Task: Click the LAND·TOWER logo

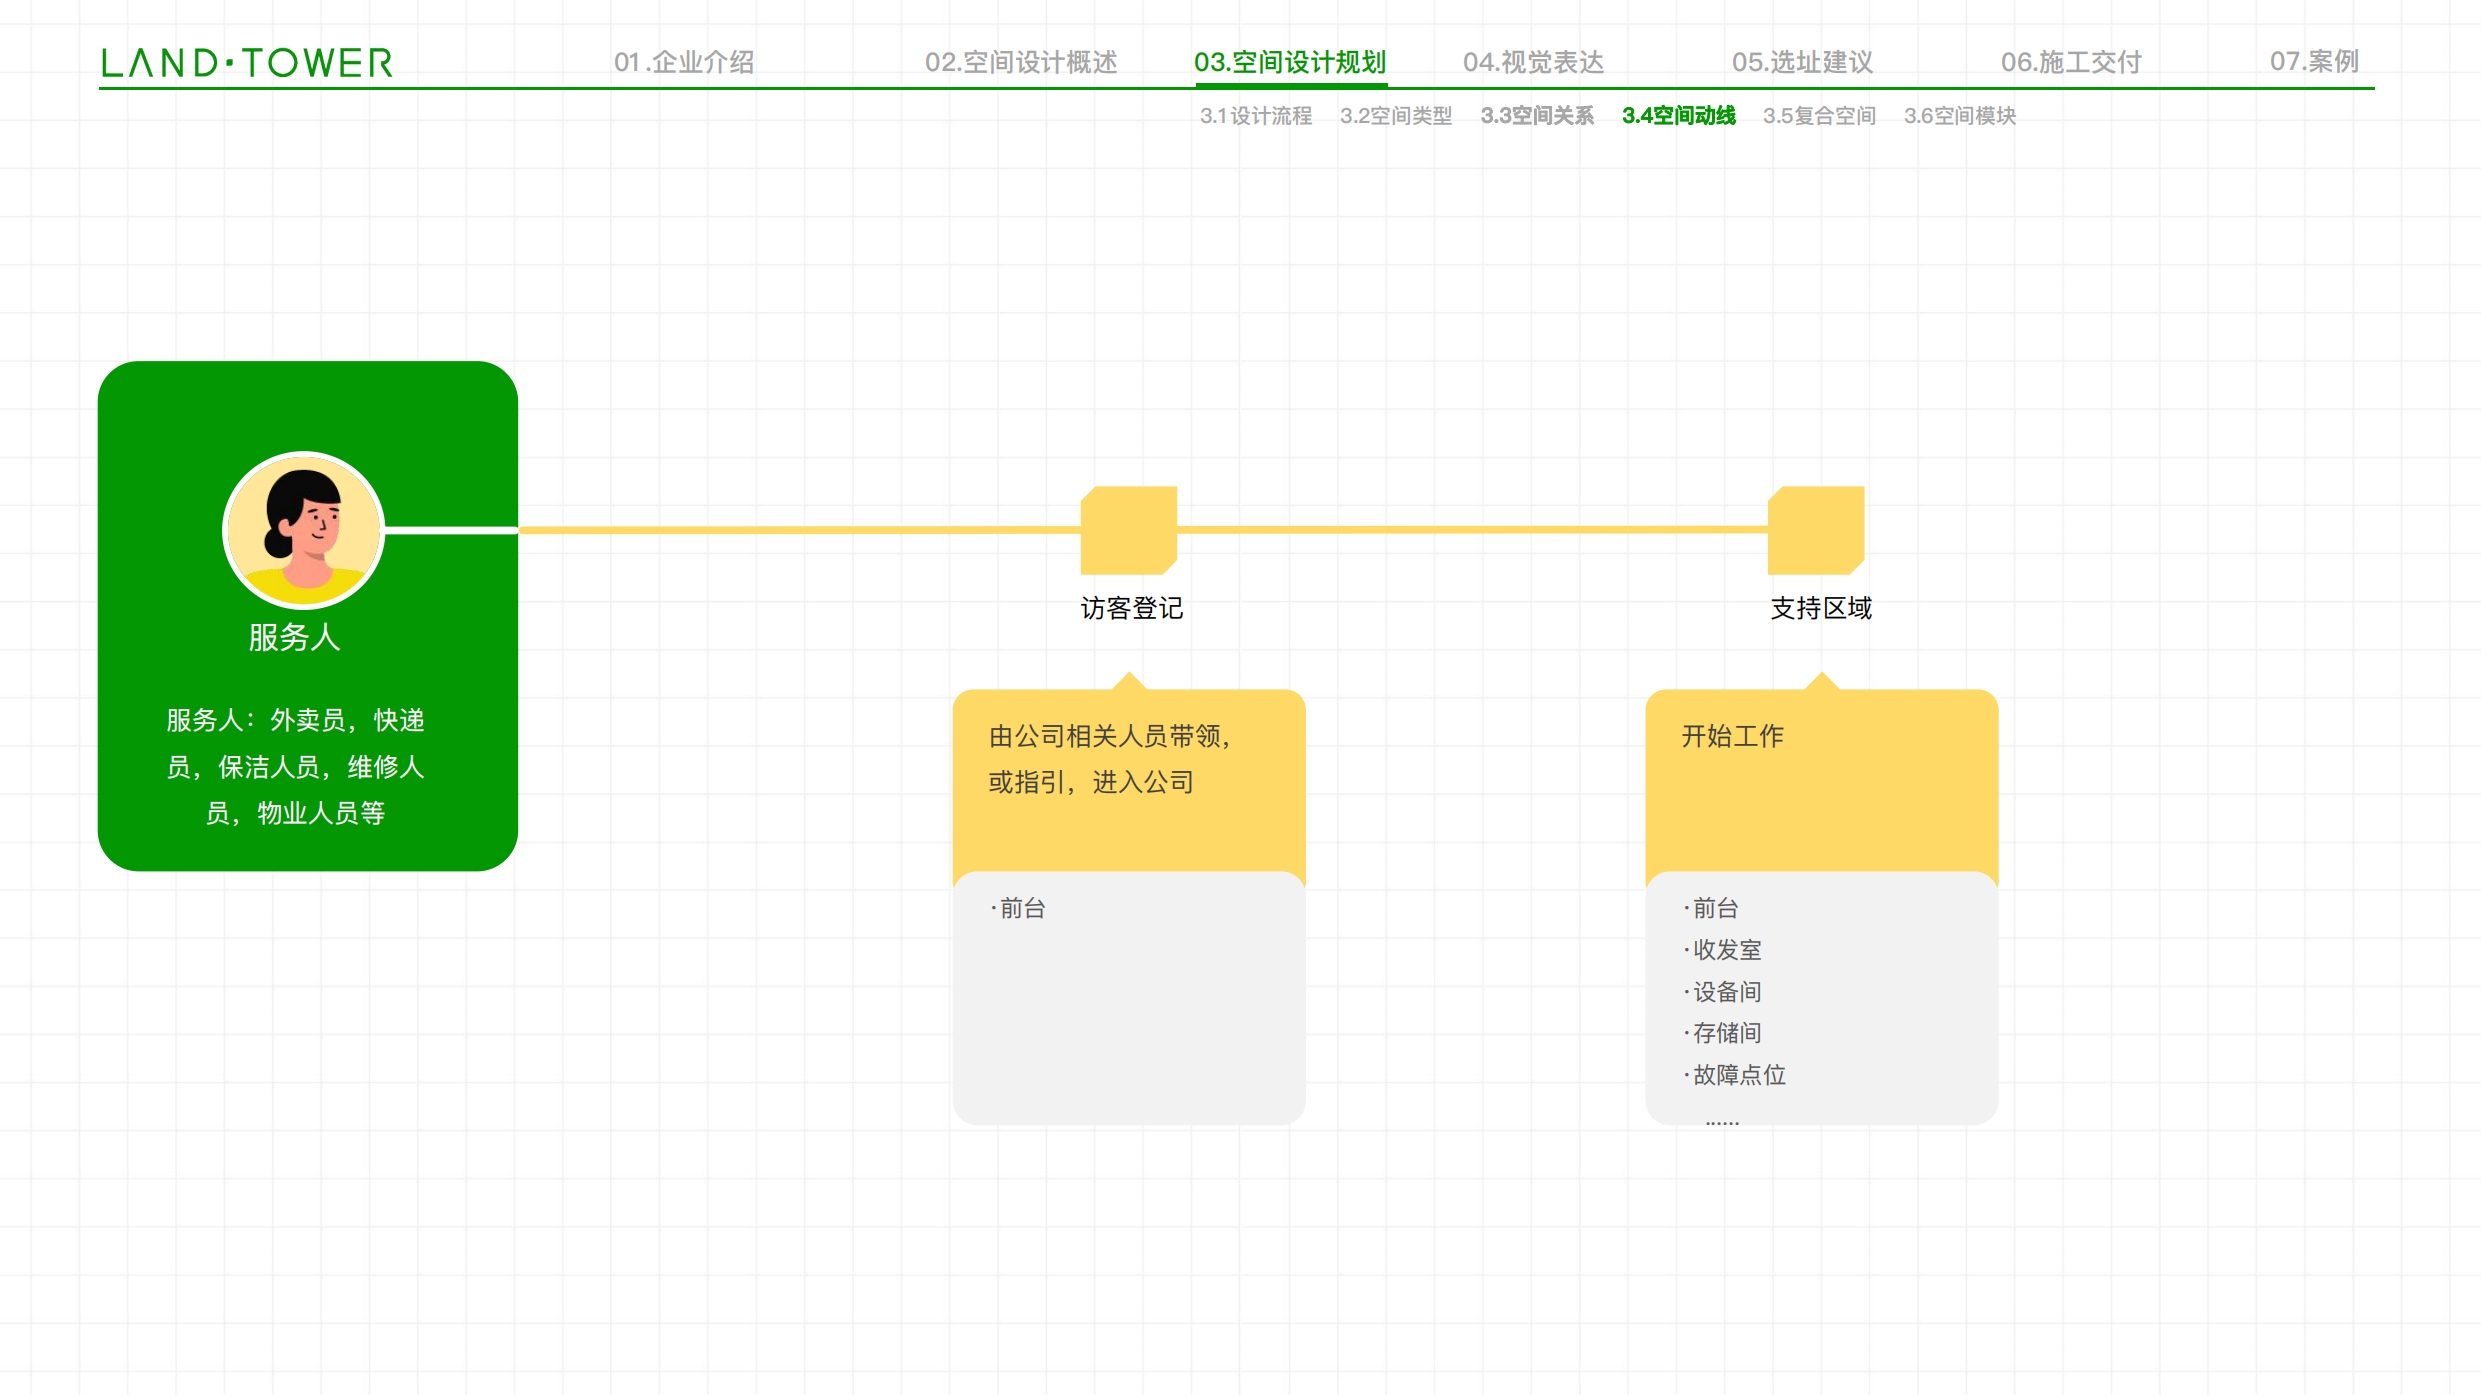Action: 247,63
